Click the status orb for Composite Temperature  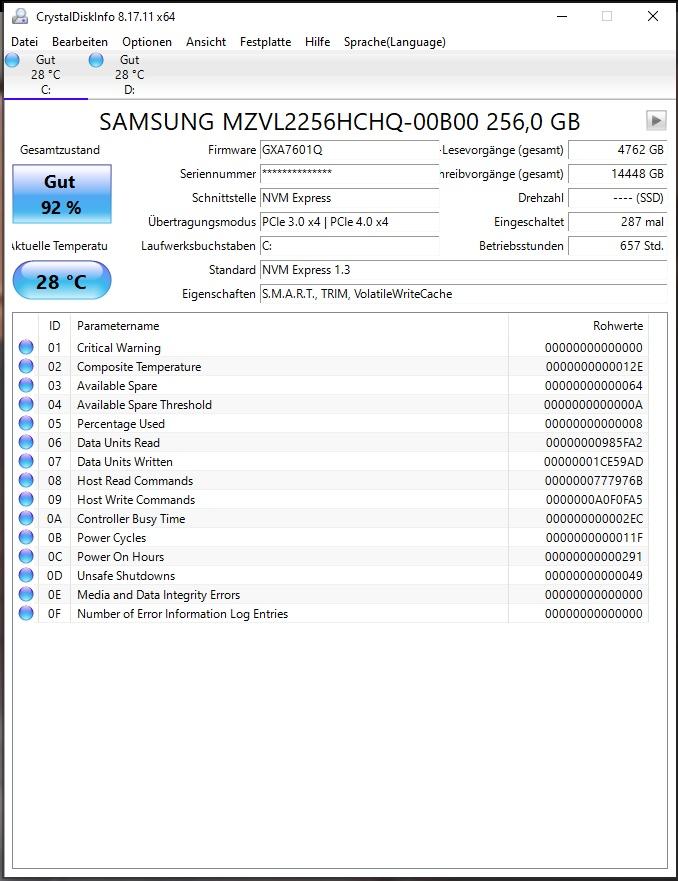pyautogui.click(x=26, y=366)
